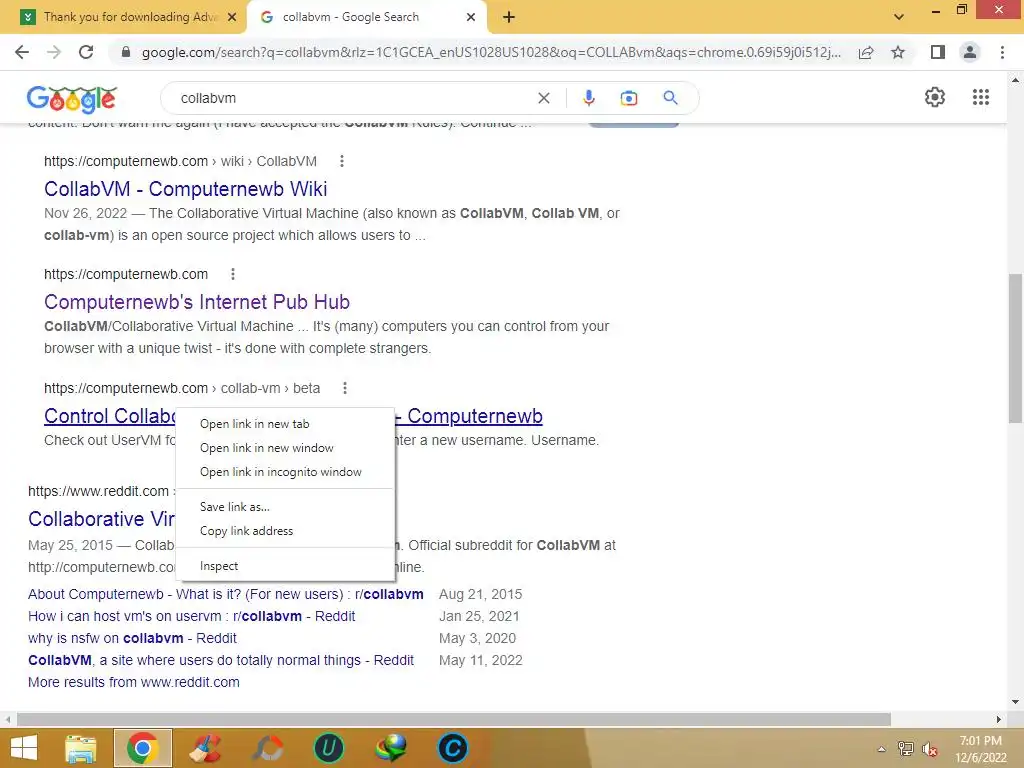Click the Chrome taskbar icon
Image resolution: width=1024 pixels, height=768 pixels.
tap(142, 748)
